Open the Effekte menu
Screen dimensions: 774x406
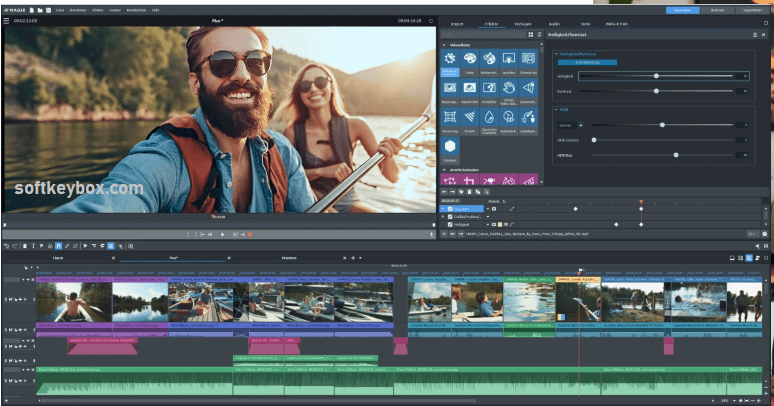(97, 10)
